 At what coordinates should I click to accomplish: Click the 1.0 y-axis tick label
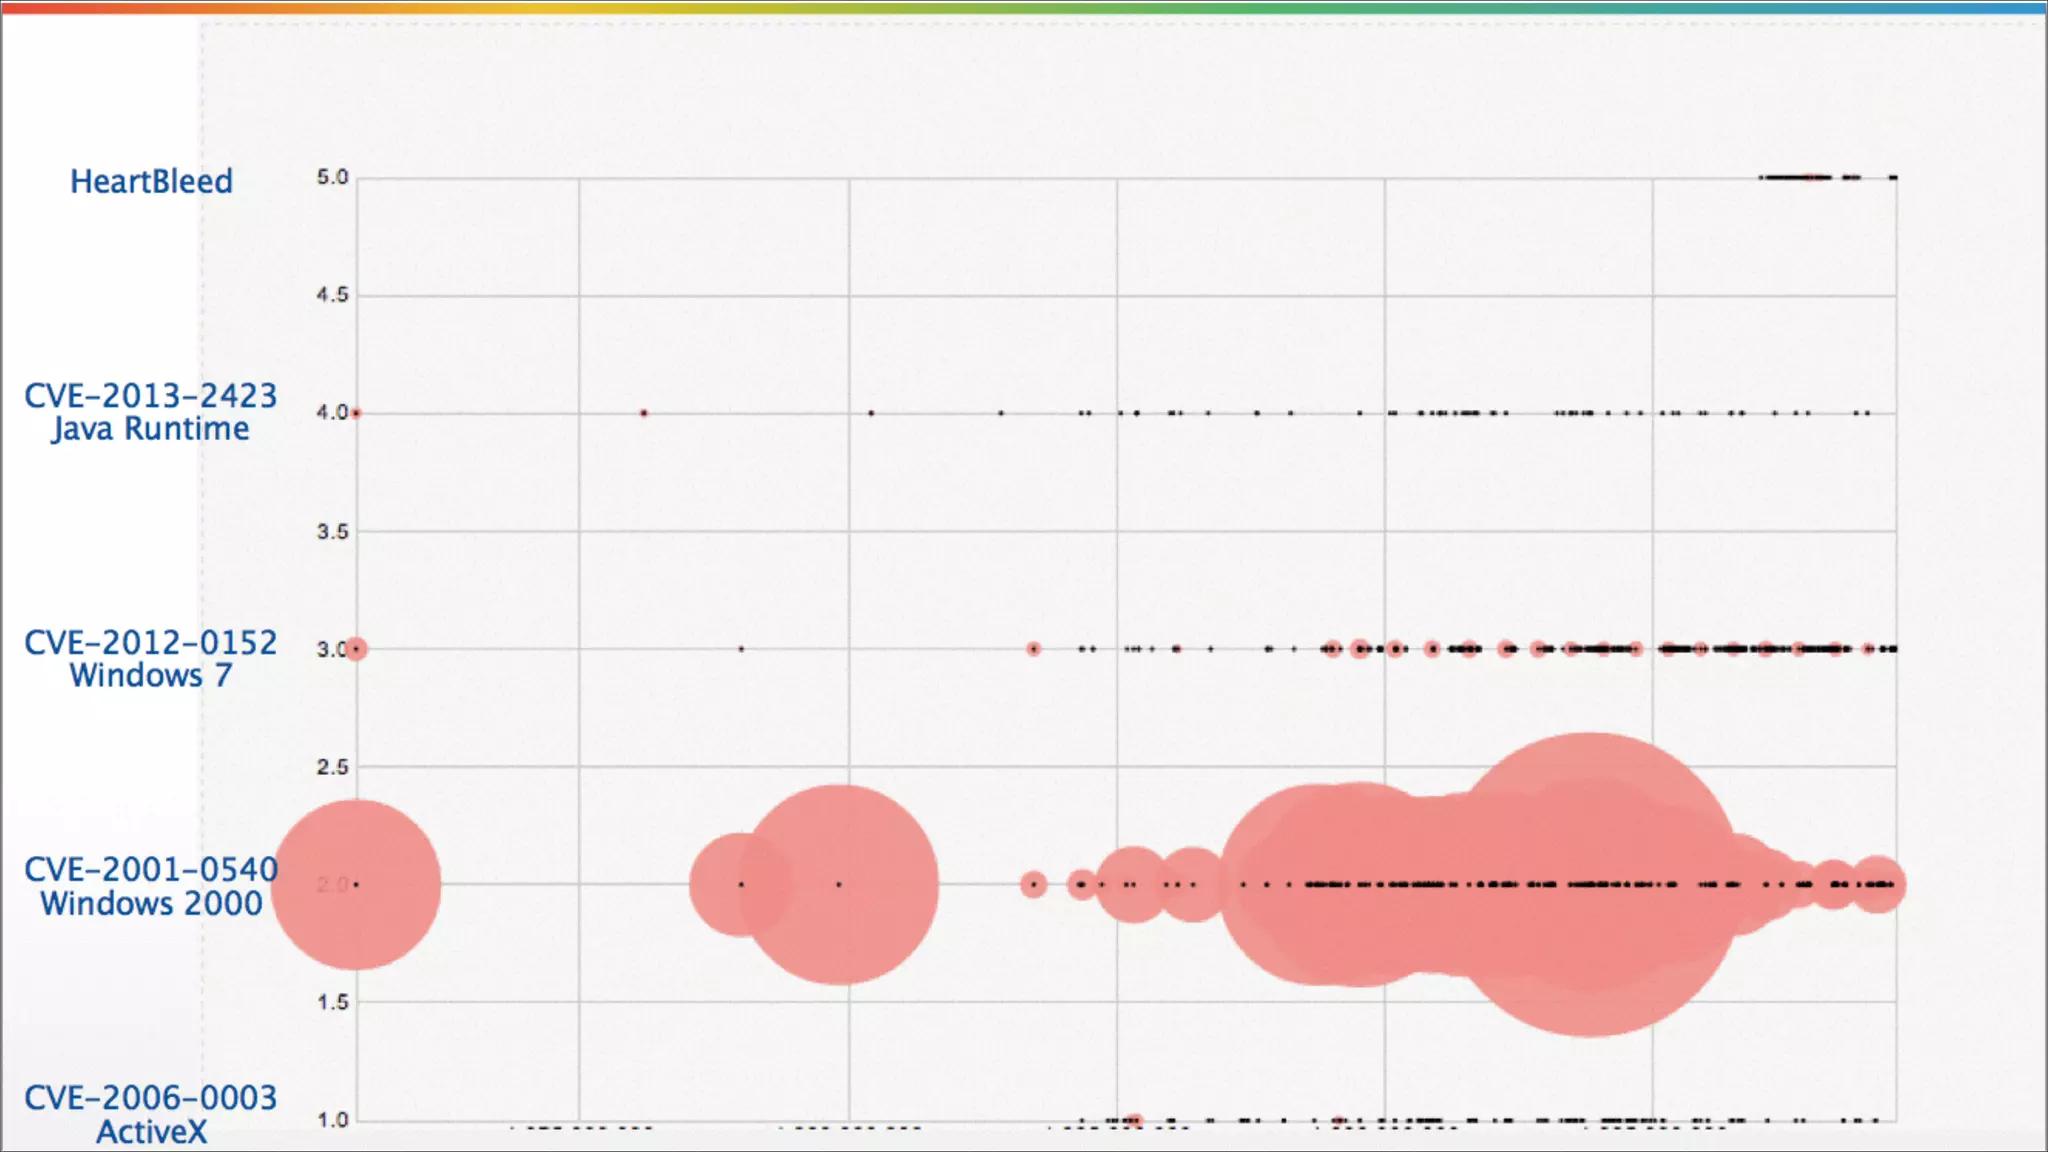point(332,1120)
